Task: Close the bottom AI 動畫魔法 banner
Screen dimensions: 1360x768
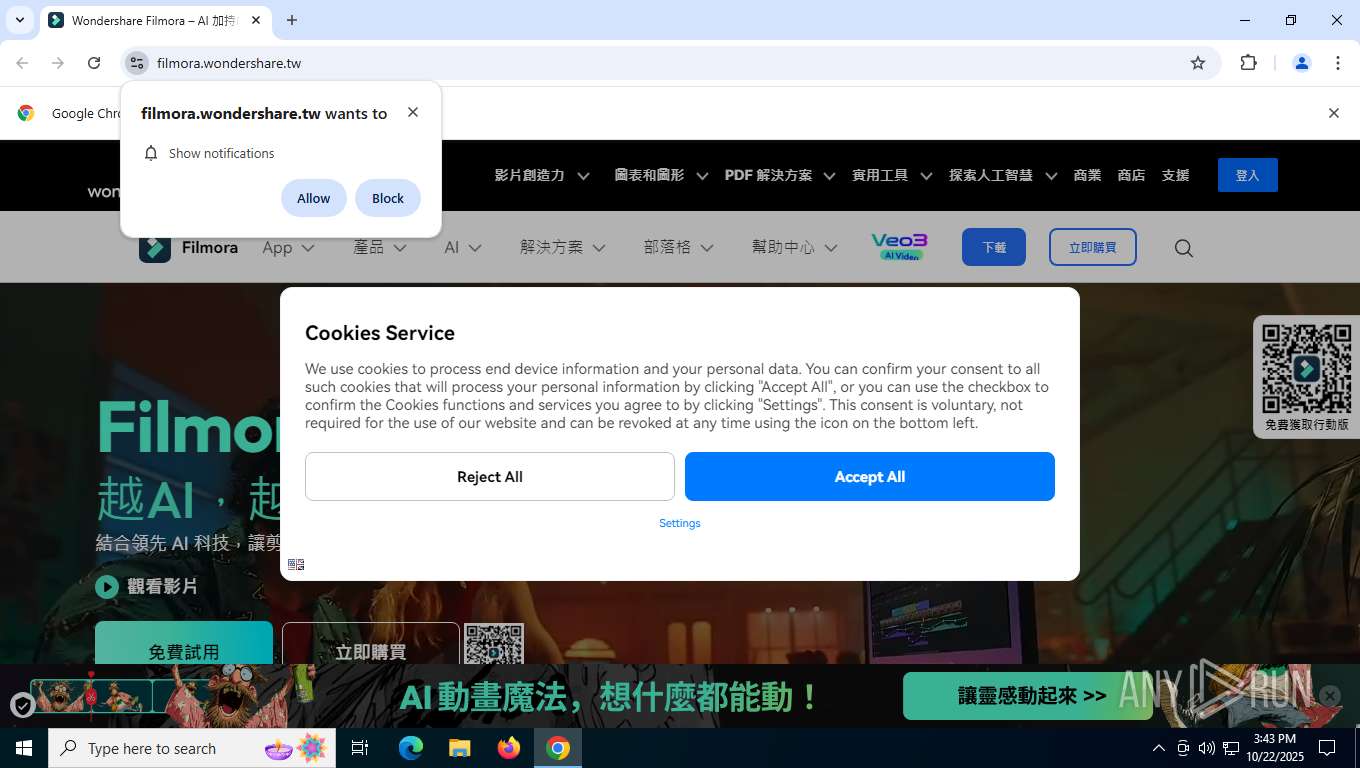Action: point(1329,695)
